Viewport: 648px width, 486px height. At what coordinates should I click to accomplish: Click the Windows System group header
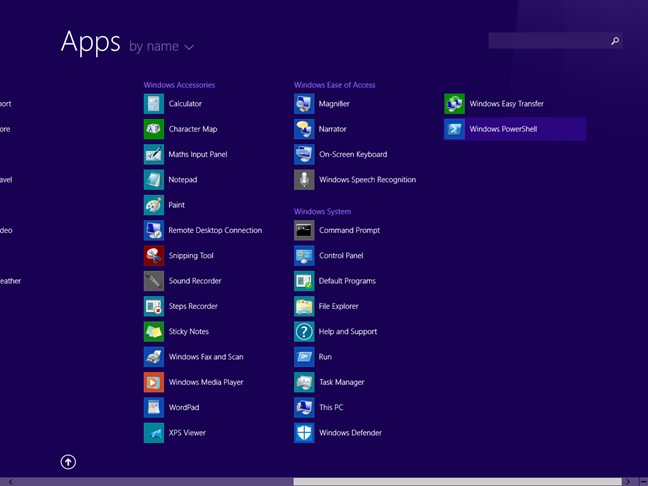click(x=322, y=212)
